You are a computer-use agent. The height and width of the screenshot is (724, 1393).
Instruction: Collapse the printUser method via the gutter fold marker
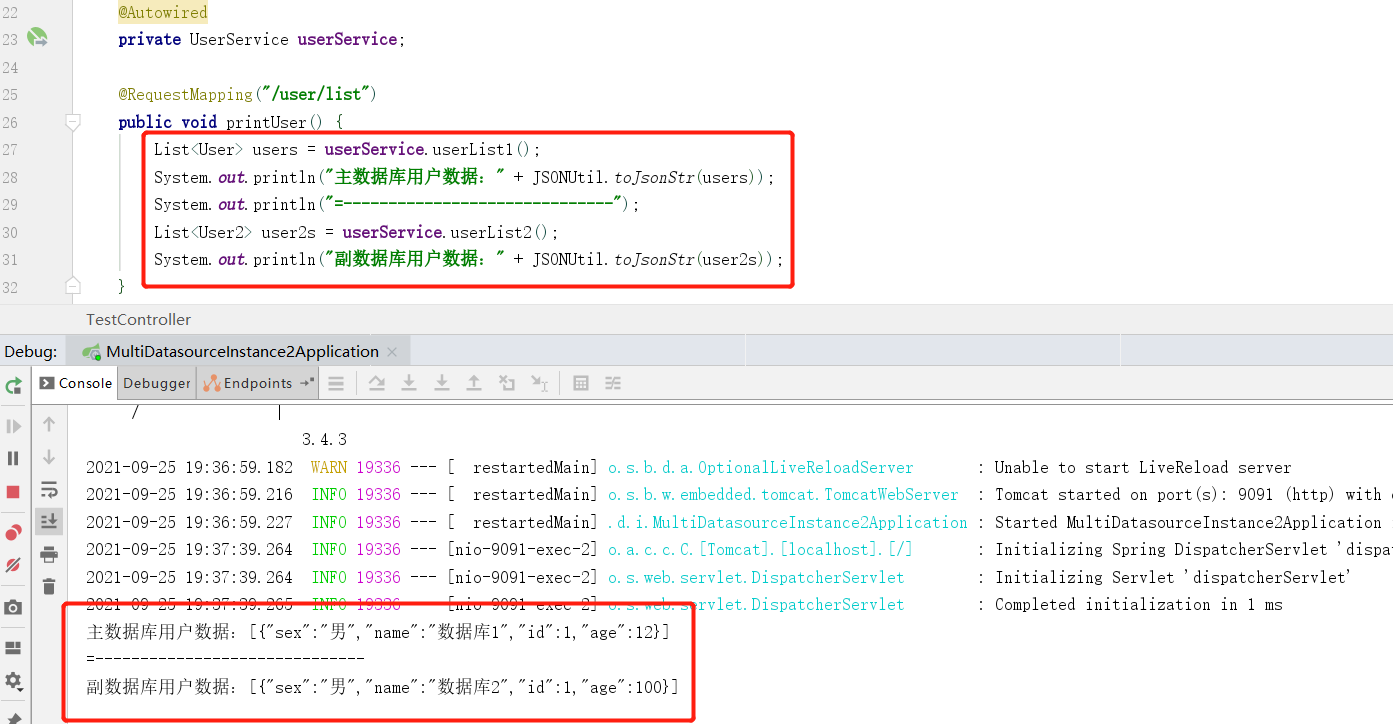click(x=72, y=122)
